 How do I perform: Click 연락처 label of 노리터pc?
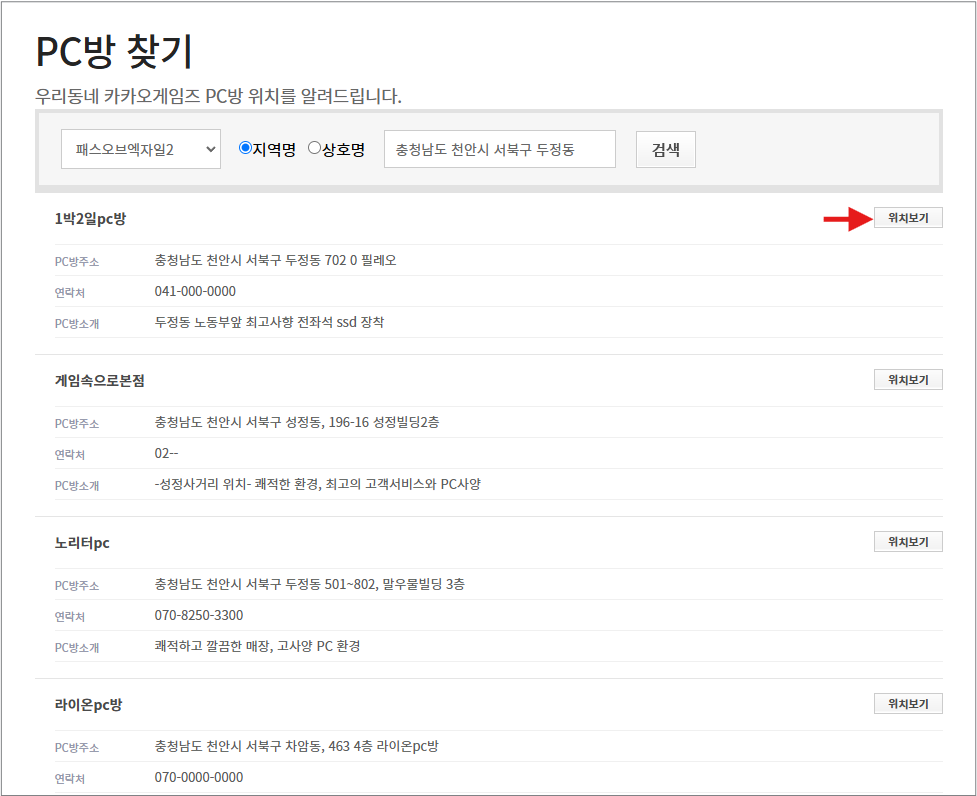[x=70, y=617]
